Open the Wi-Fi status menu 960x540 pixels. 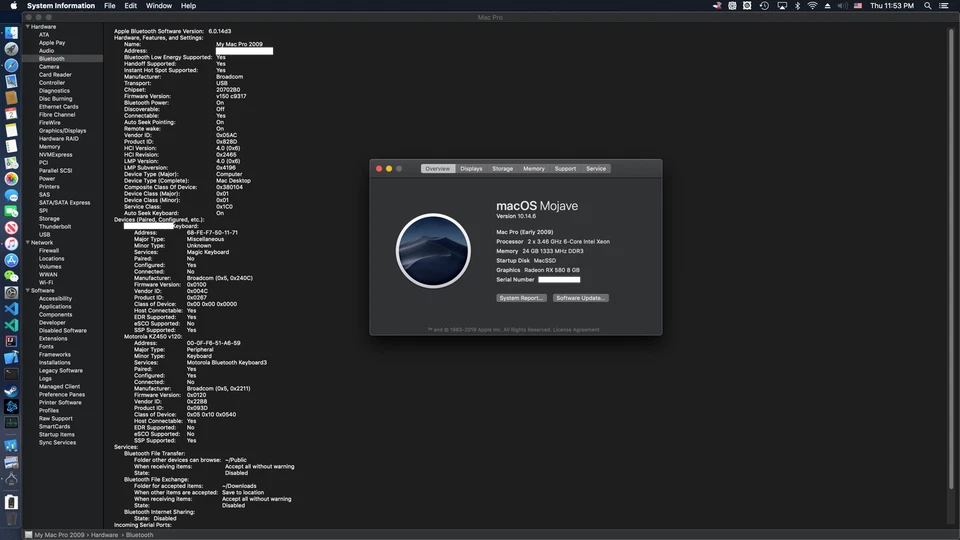pos(812,6)
